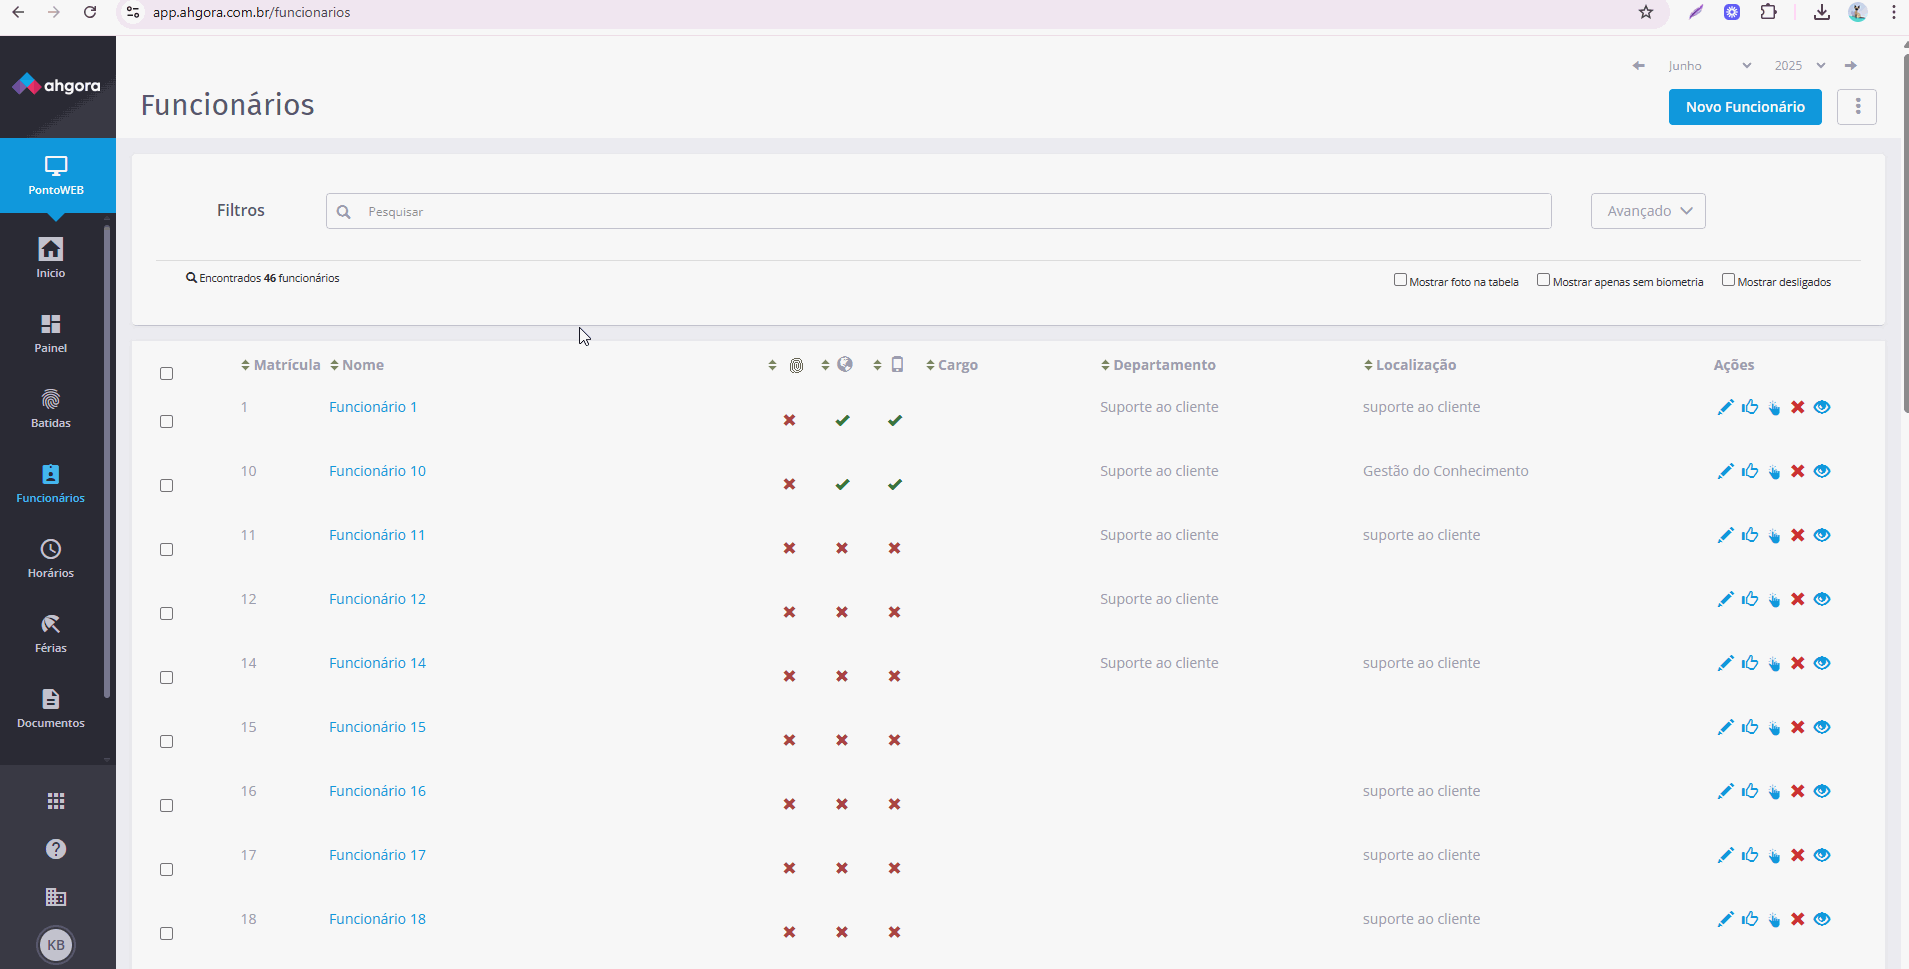Open the Funcionário 17 link
The width and height of the screenshot is (1909, 969).
tap(377, 855)
